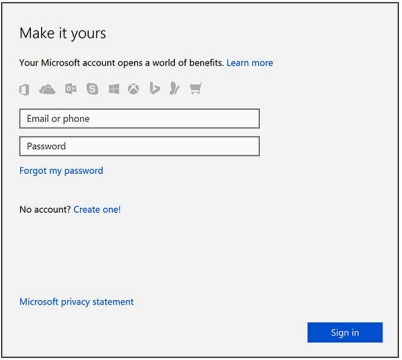Click the Store shopping cart icon

pos(196,89)
